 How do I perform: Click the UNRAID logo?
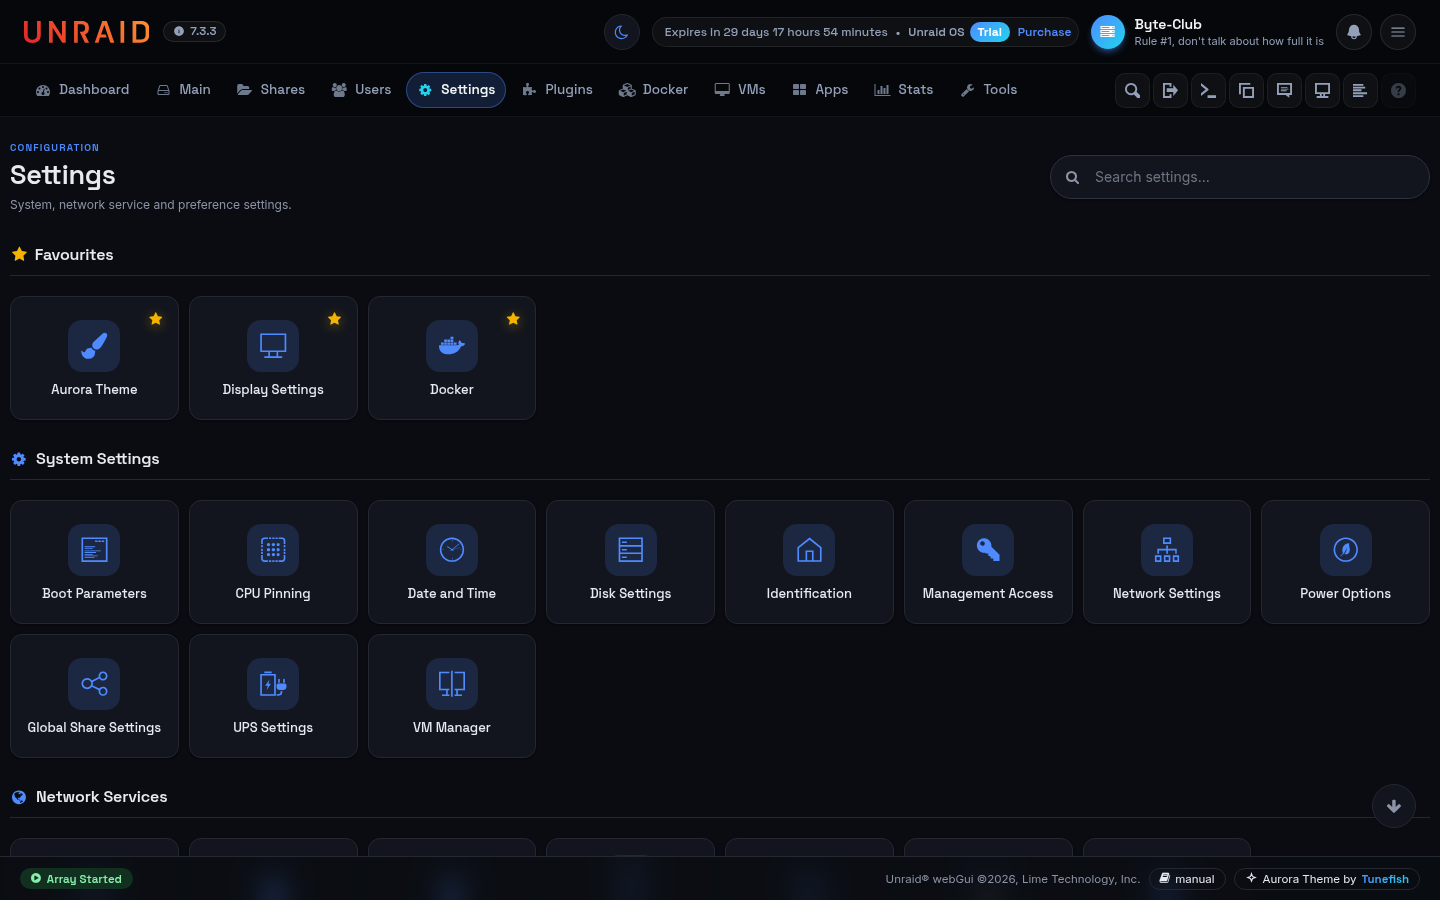tap(87, 32)
